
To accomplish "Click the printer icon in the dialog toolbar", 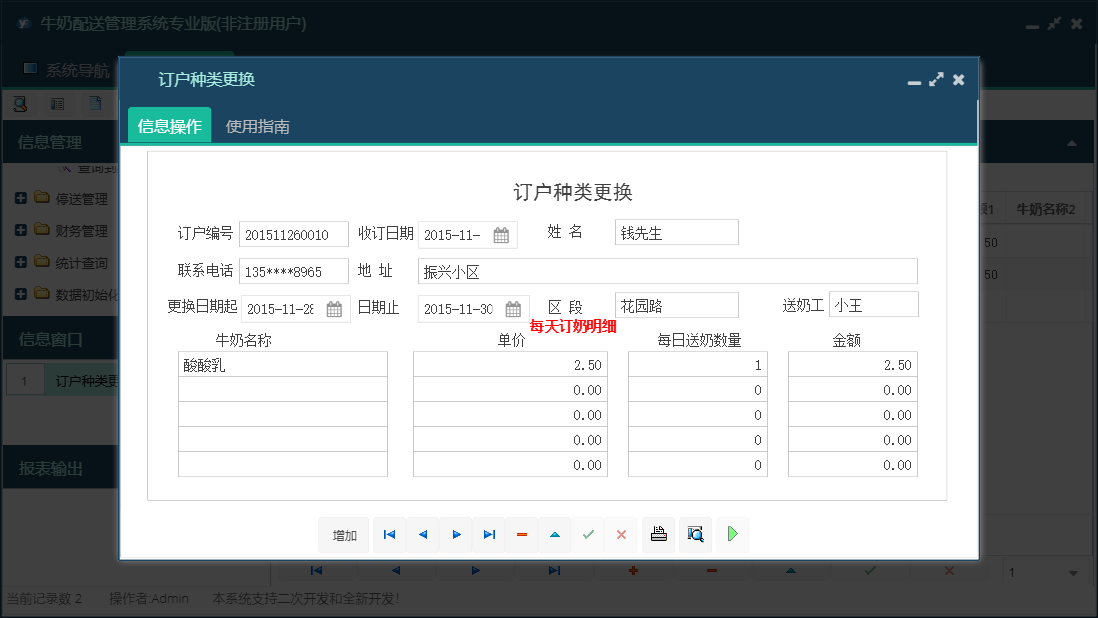I will pyautogui.click(x=658, y=535).
